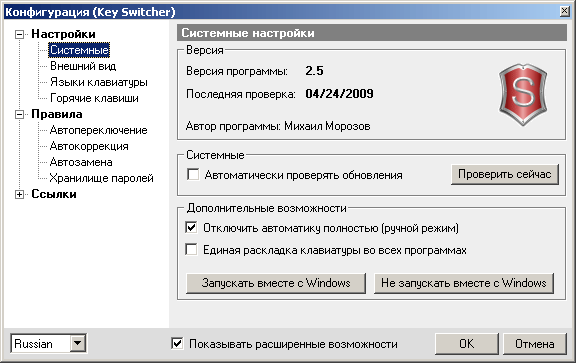Select Автопереключение rules item

coord(98,130)
